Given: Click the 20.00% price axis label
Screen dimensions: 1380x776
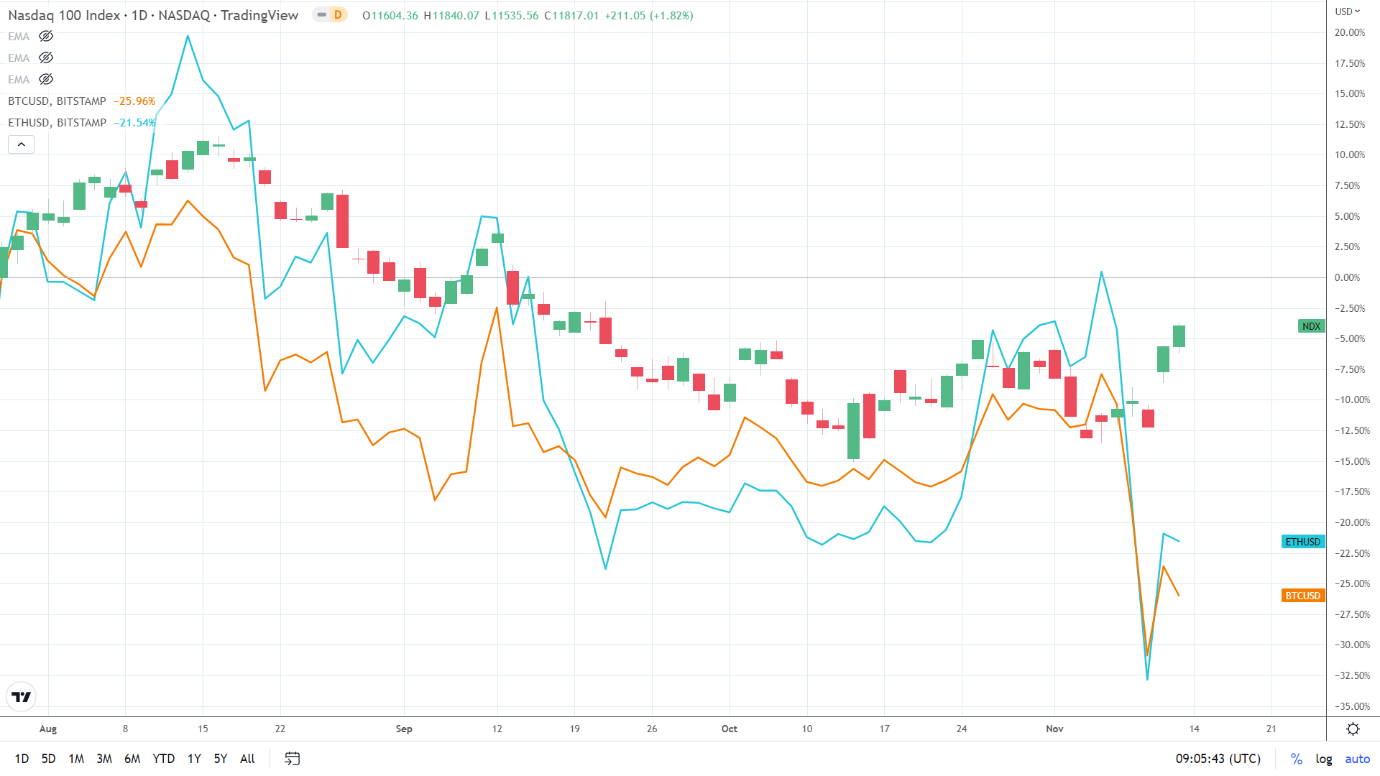Looking at the screenshot, I should point(1350,32).
